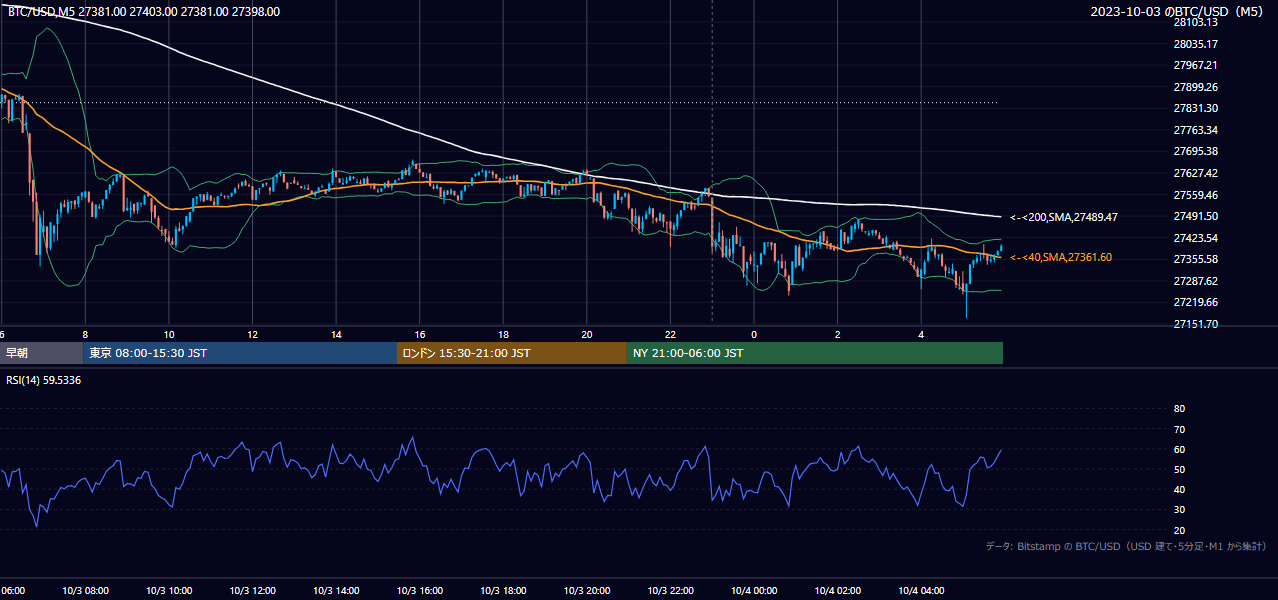This screenshot has width=1278, height=600.
Task: Click price axis label 27491.50
Action: coord(1195,216)
